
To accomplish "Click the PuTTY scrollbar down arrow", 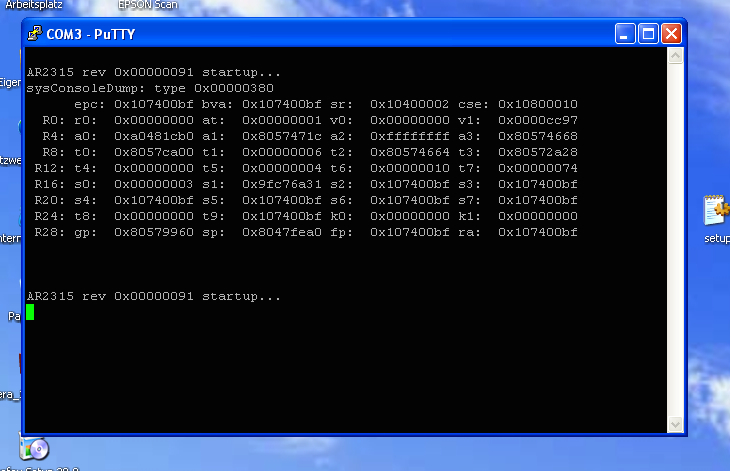I will pos(676,424).
